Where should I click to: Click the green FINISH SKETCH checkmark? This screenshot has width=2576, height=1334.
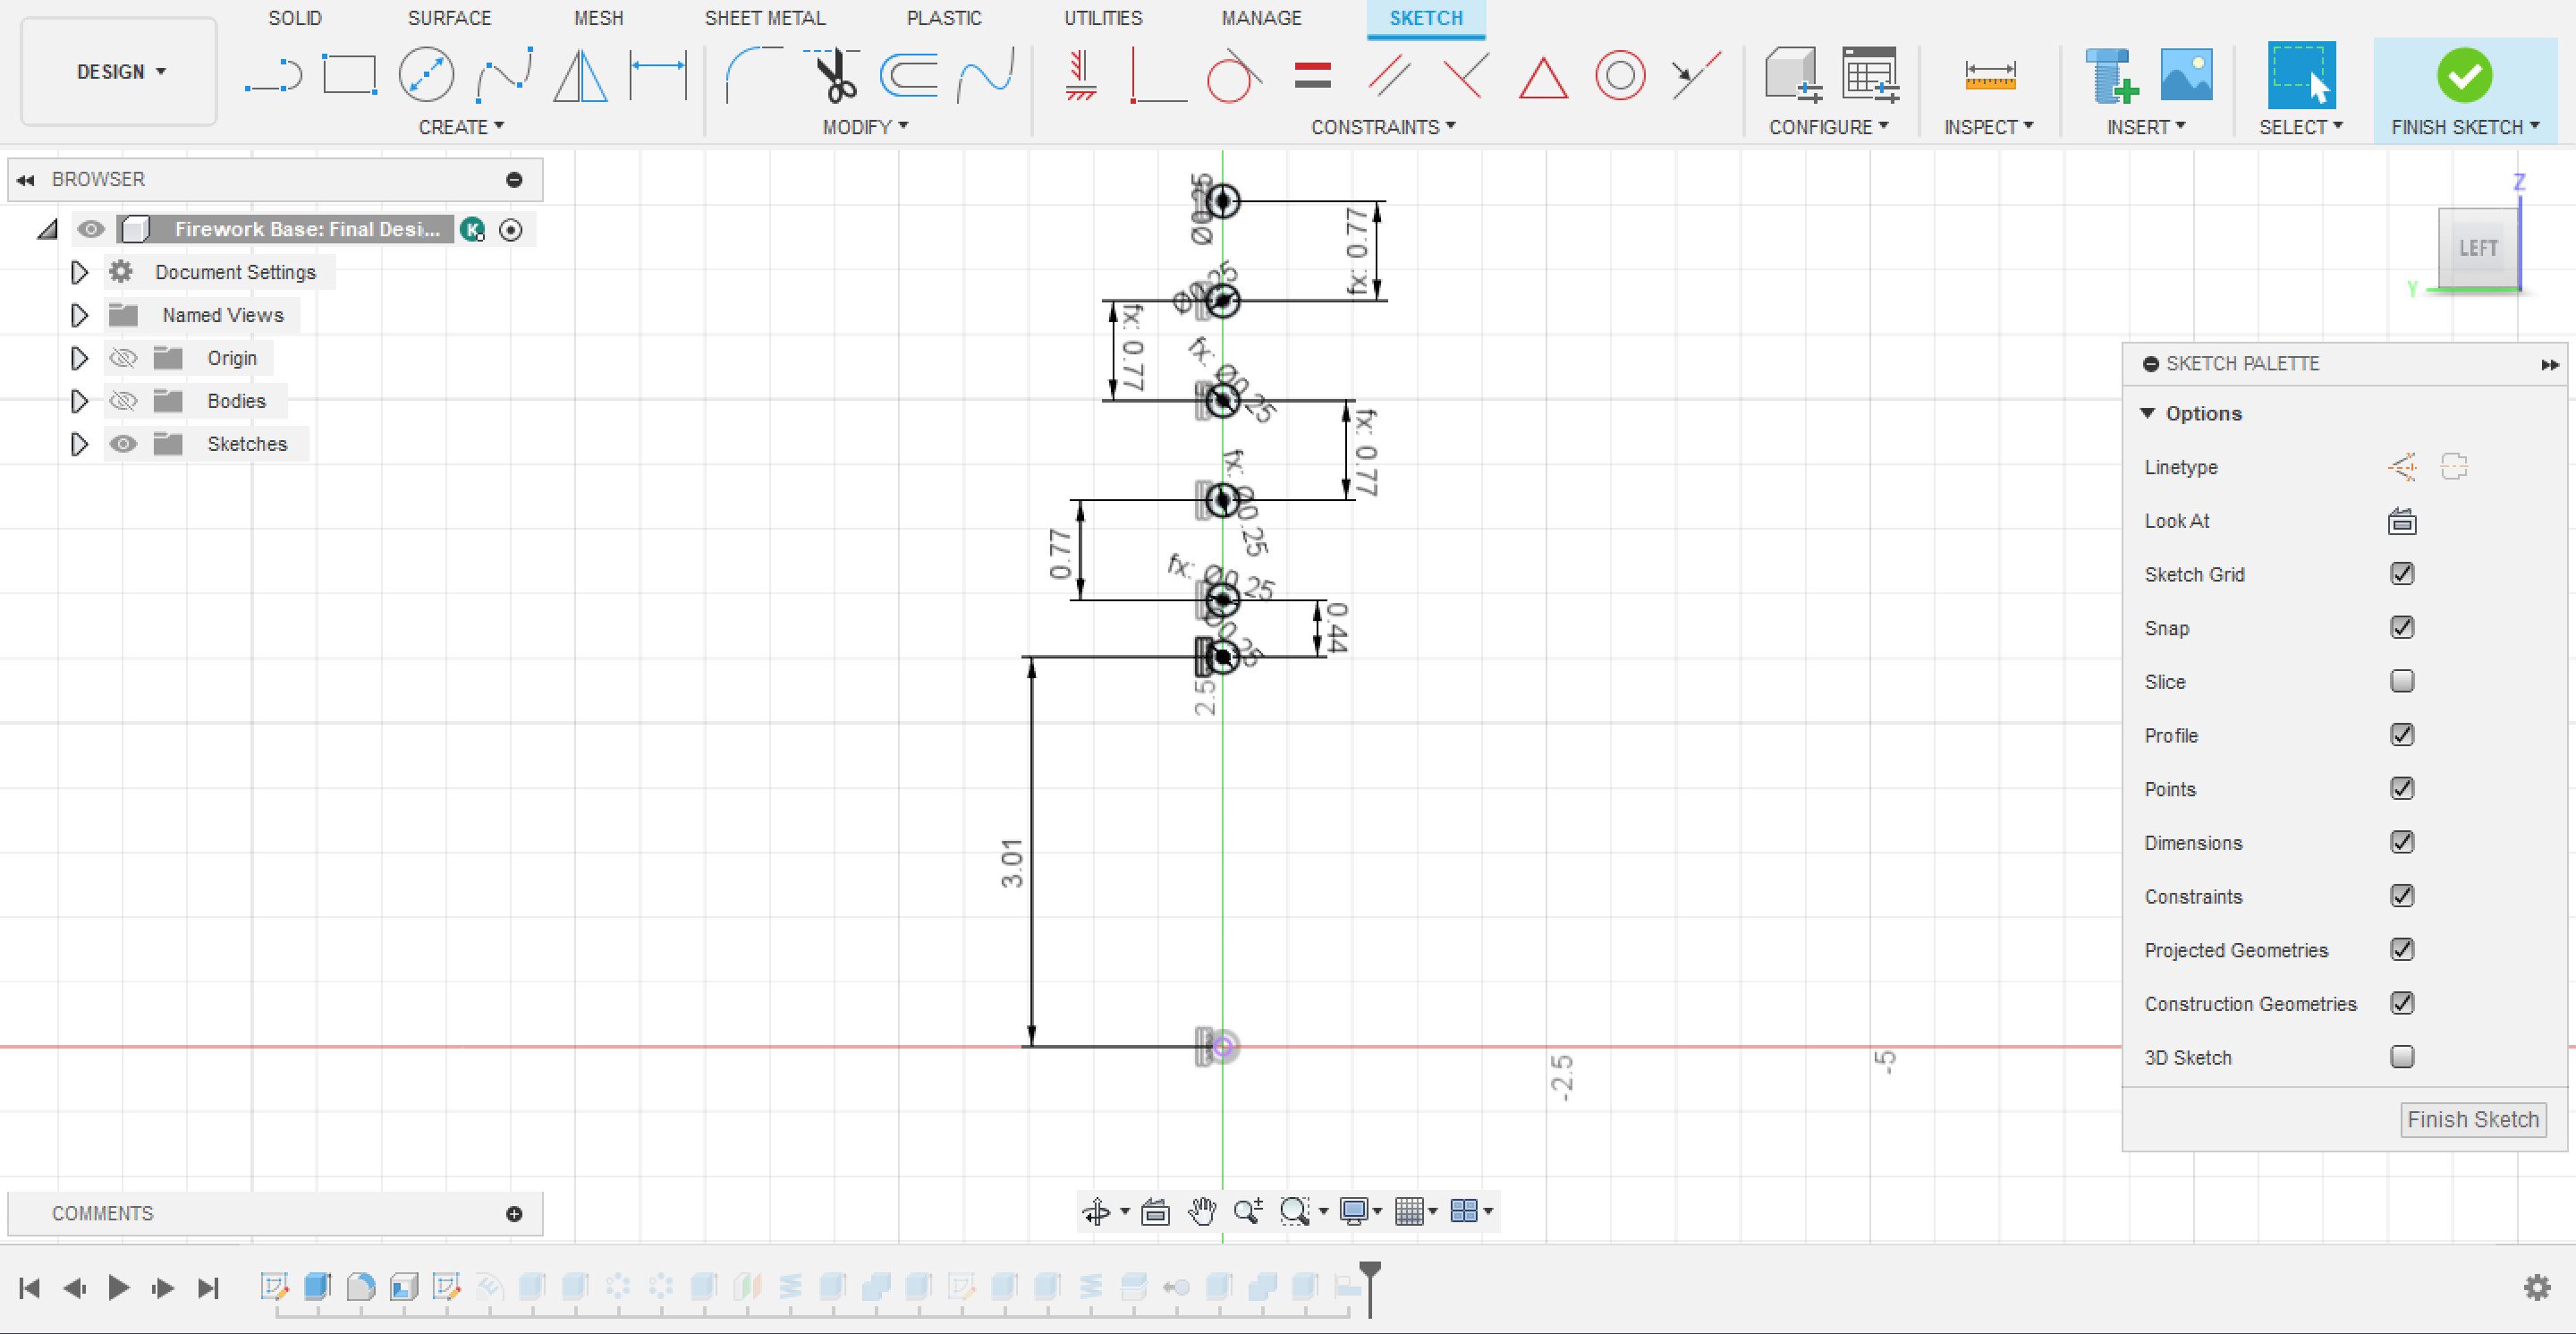[x=2464, y=75]
